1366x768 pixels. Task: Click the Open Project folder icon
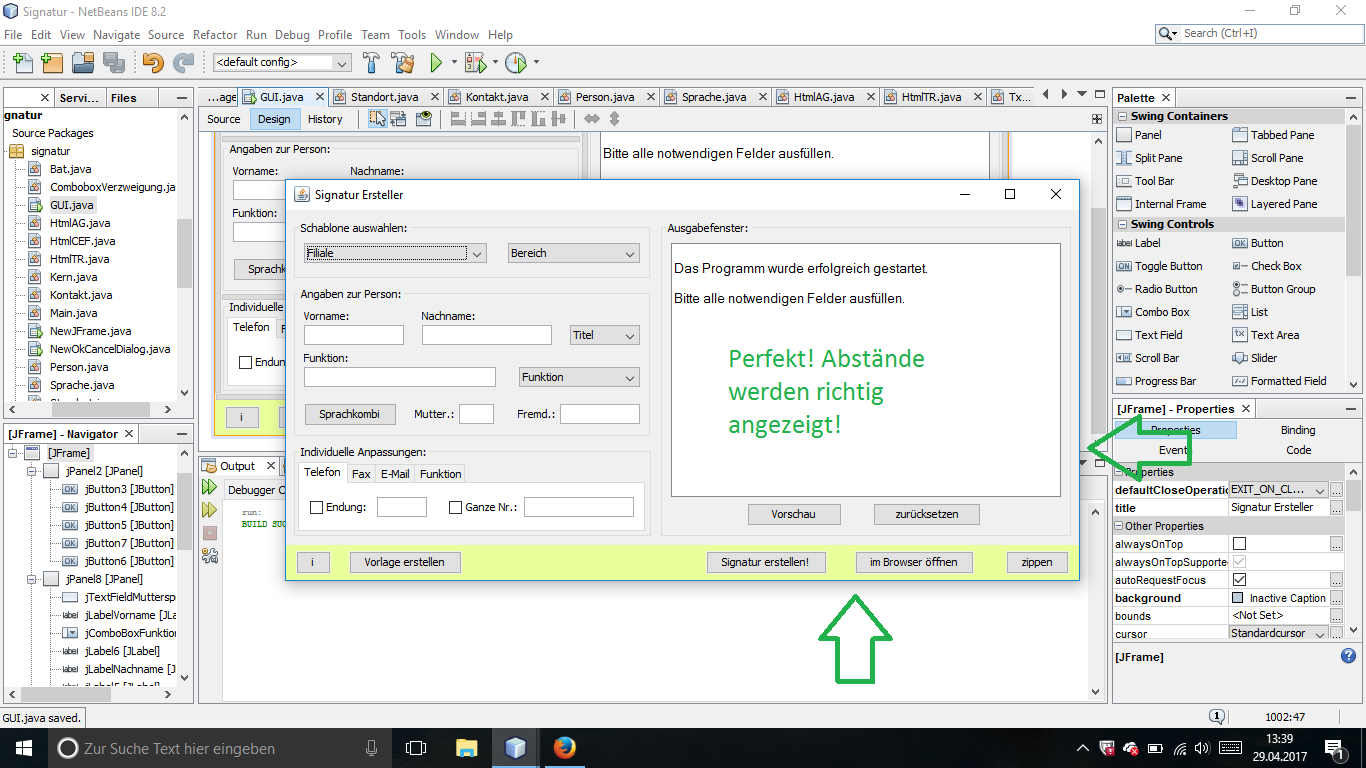click(83, 62)
